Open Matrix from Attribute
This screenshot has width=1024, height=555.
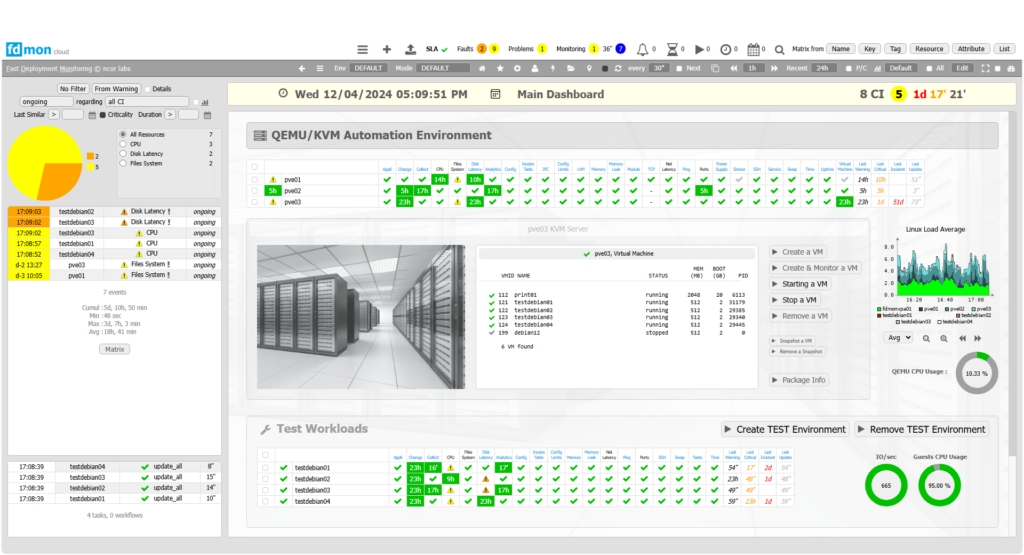(971, 49)
